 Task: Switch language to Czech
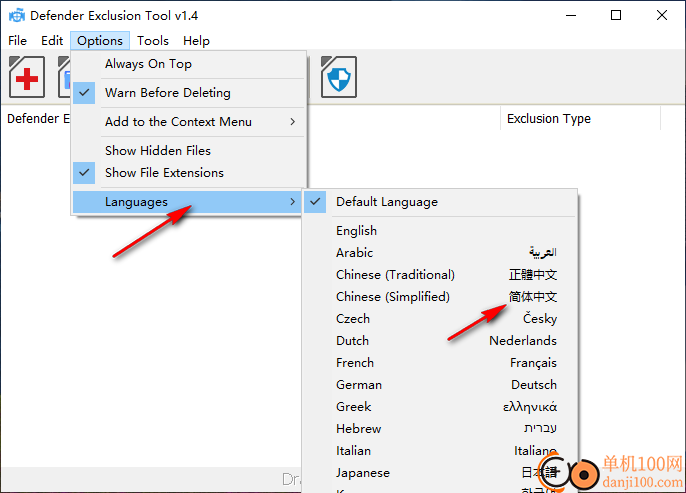pos(440,318)
